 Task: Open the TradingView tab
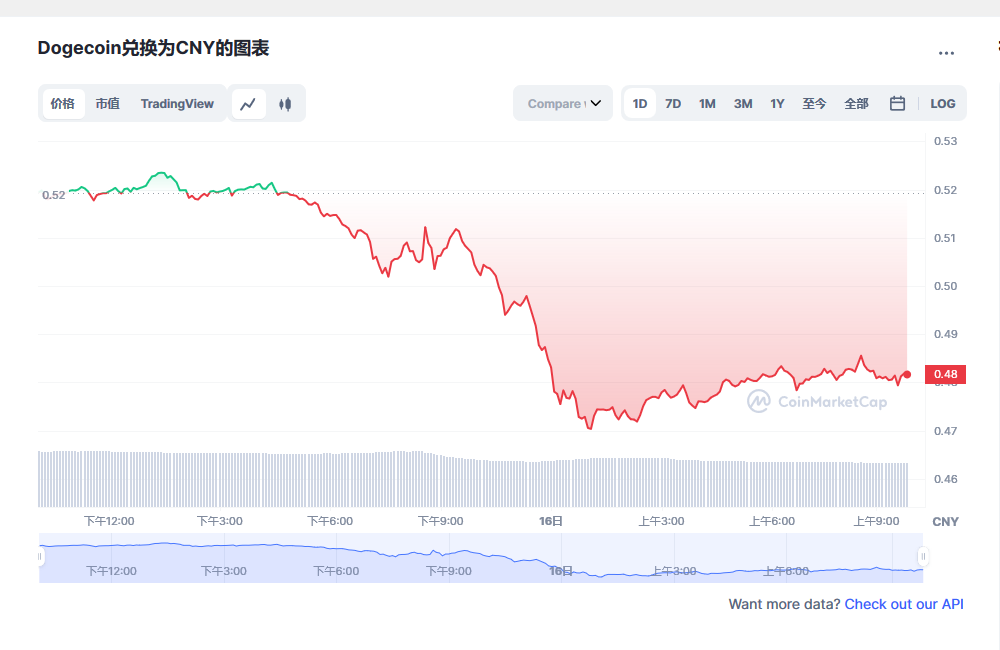point(177,103)
